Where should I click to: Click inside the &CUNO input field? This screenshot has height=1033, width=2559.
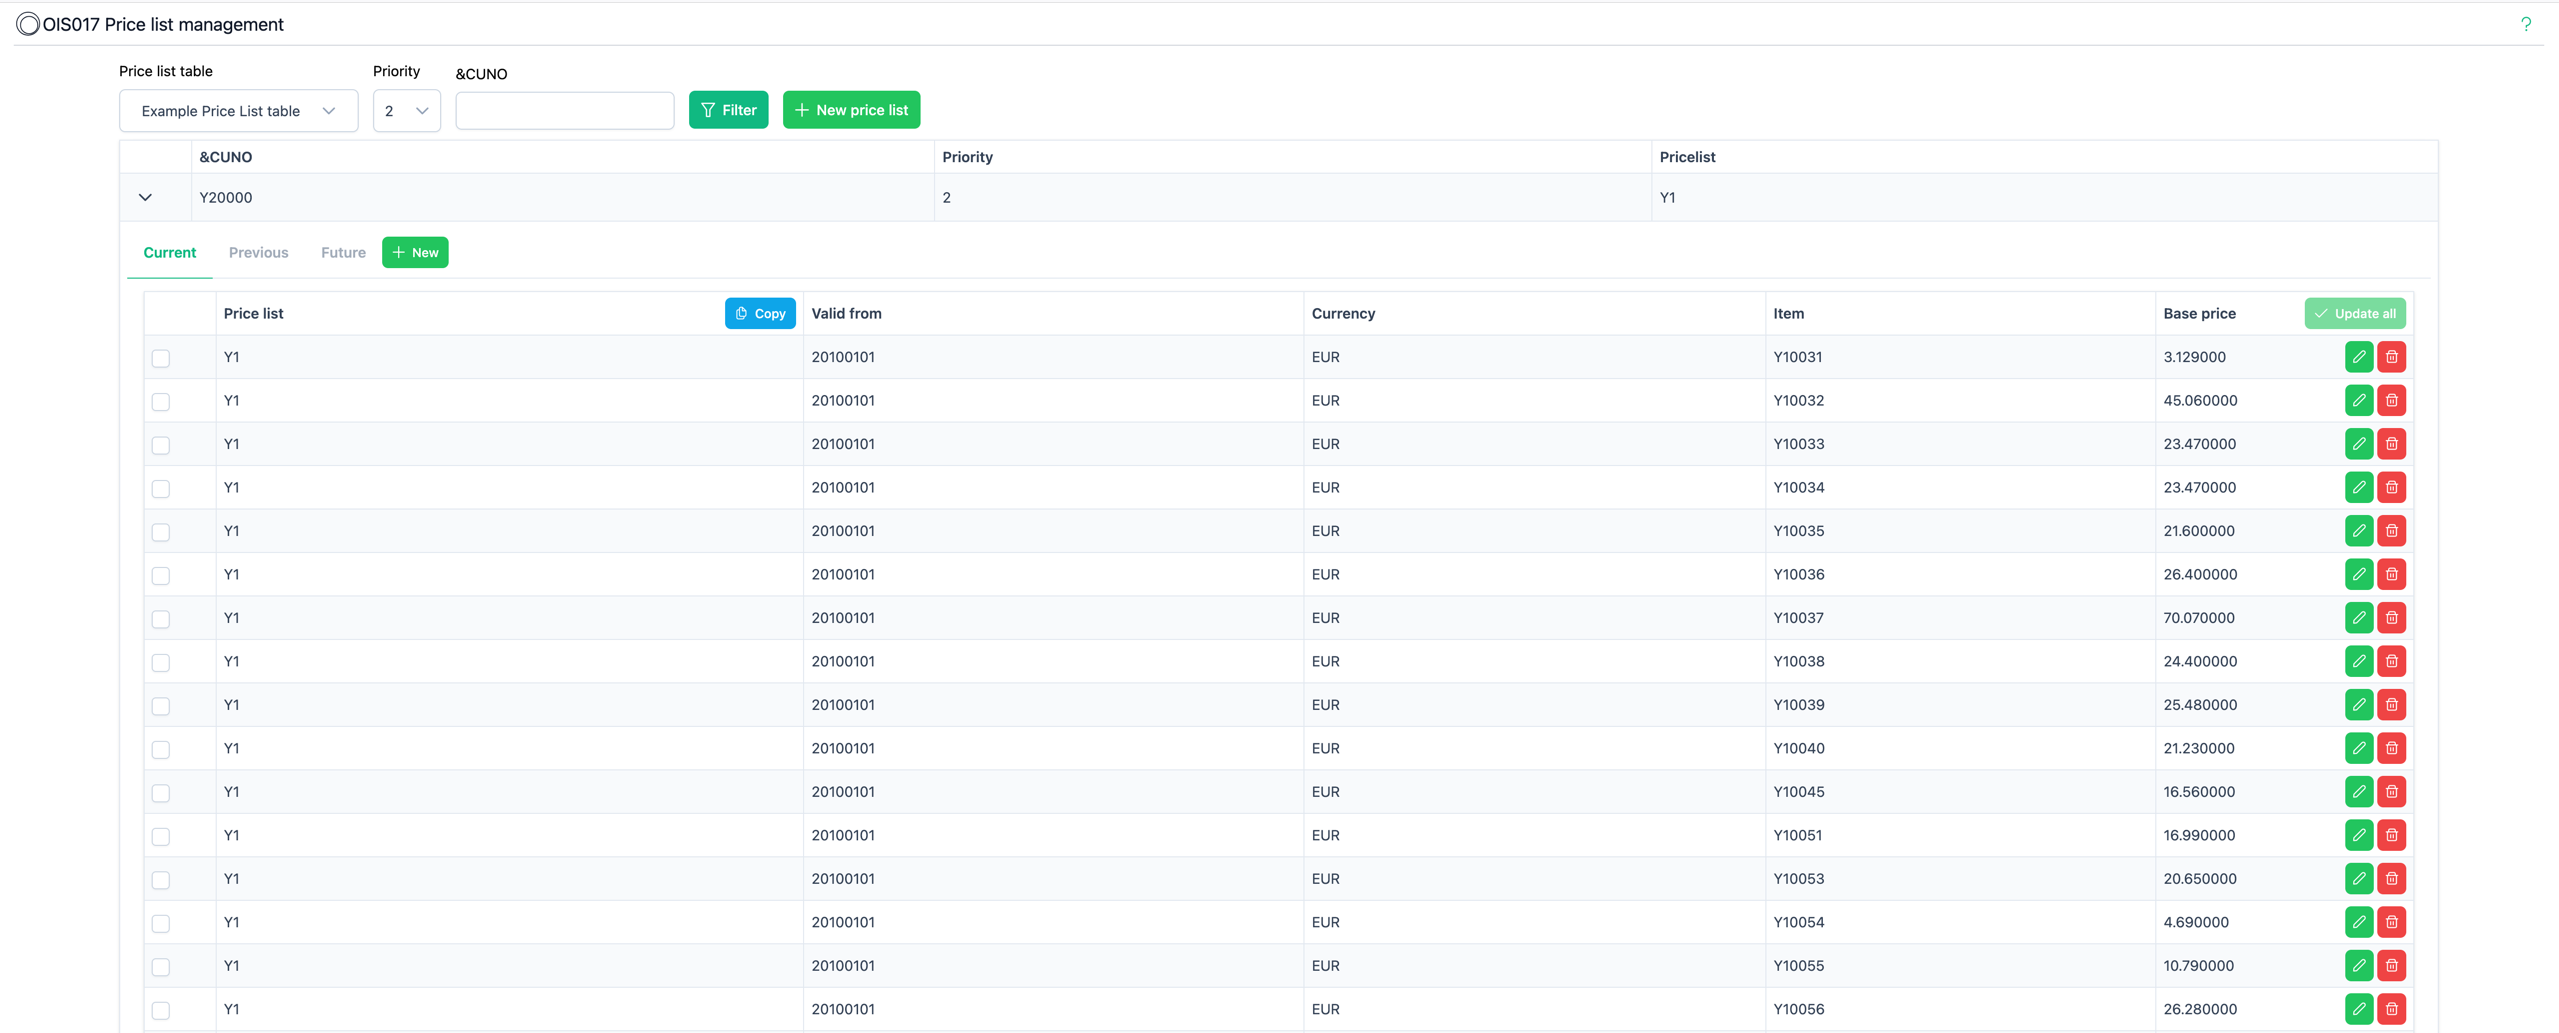[564, 110]
